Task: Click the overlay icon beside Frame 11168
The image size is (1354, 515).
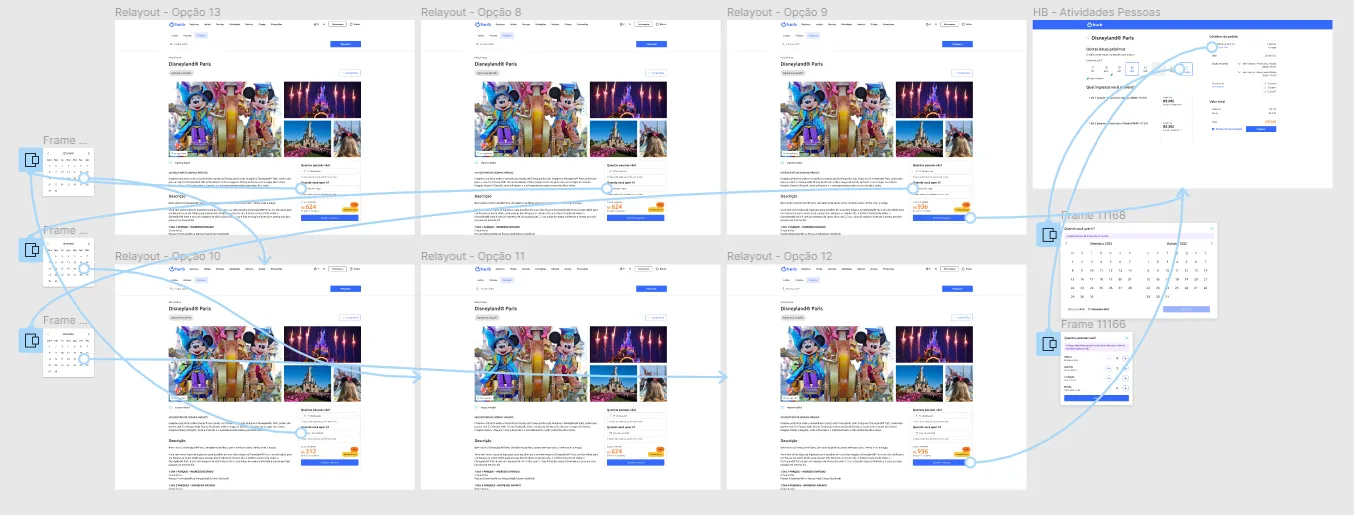Action: point(1049,235)
